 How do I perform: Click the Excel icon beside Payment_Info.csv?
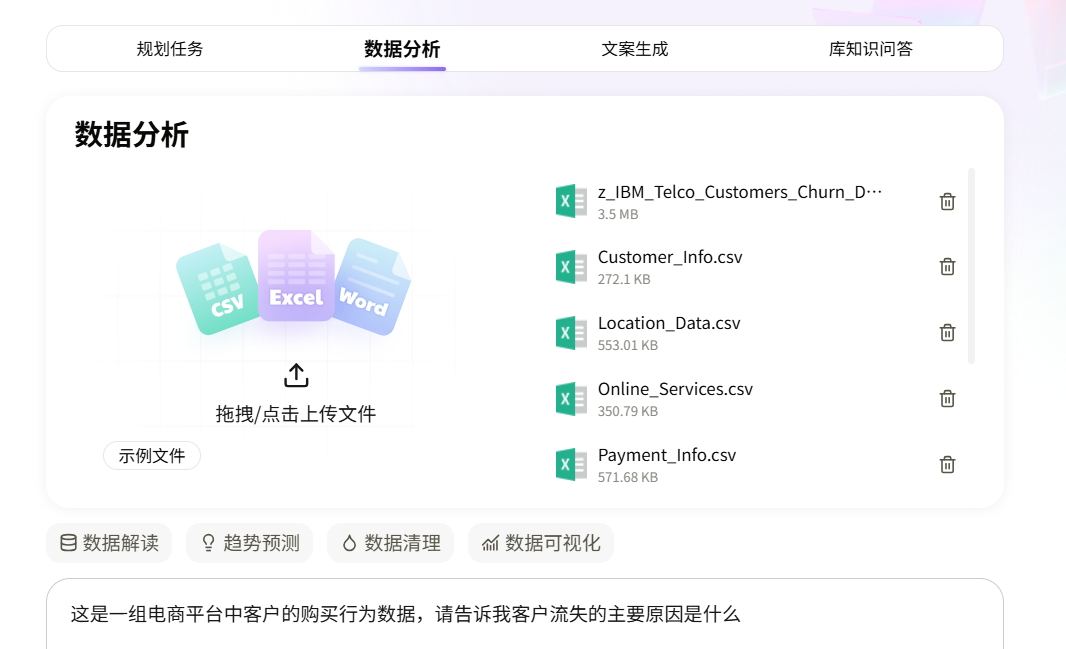pyautogui.click(x=570, y=463)
